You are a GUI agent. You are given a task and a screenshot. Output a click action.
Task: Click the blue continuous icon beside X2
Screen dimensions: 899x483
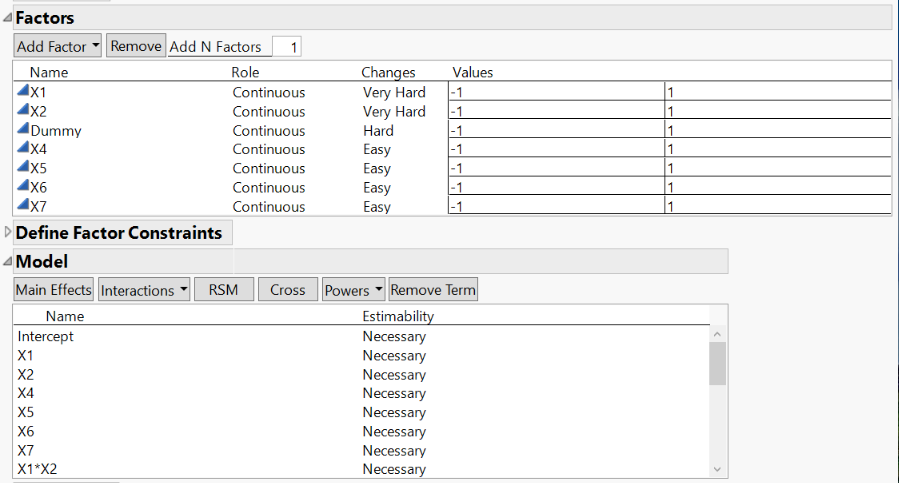click(x=23, y=110)
